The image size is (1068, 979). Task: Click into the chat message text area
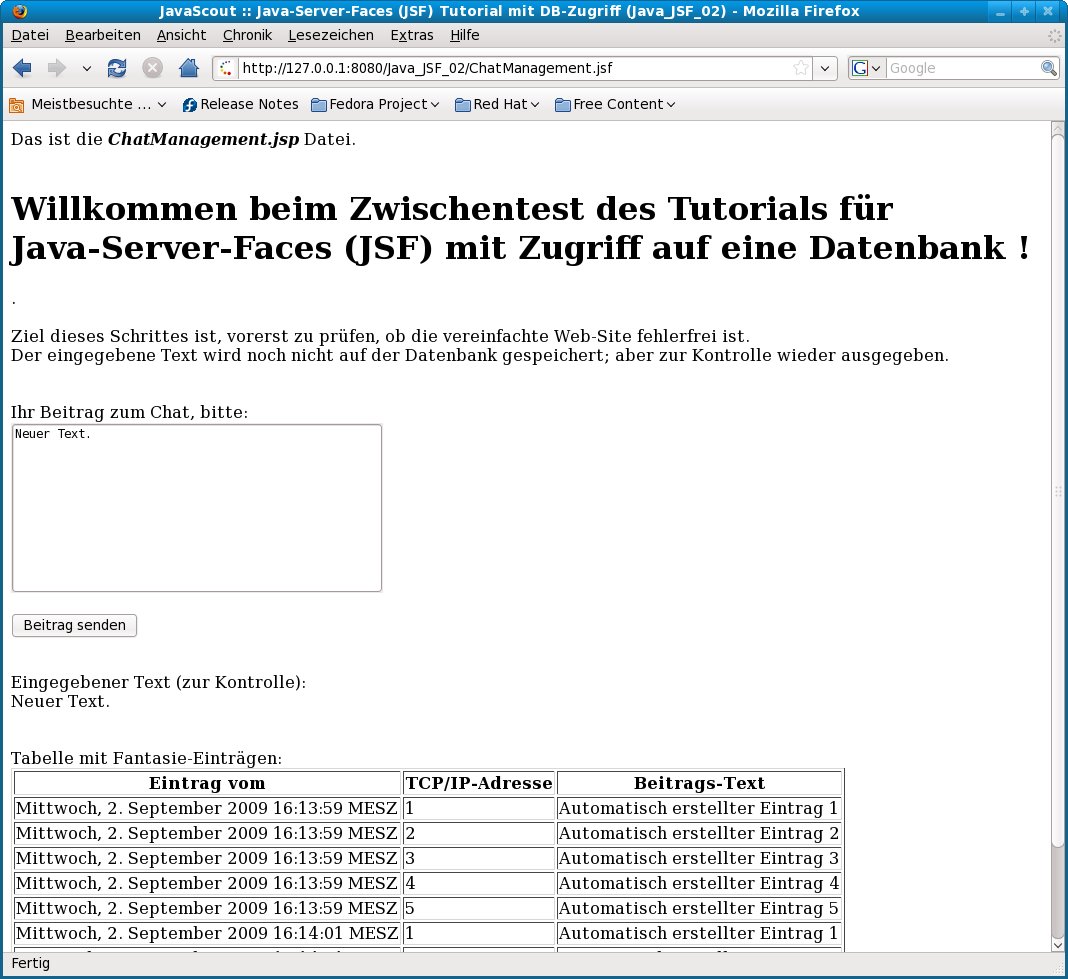[196, 508]
